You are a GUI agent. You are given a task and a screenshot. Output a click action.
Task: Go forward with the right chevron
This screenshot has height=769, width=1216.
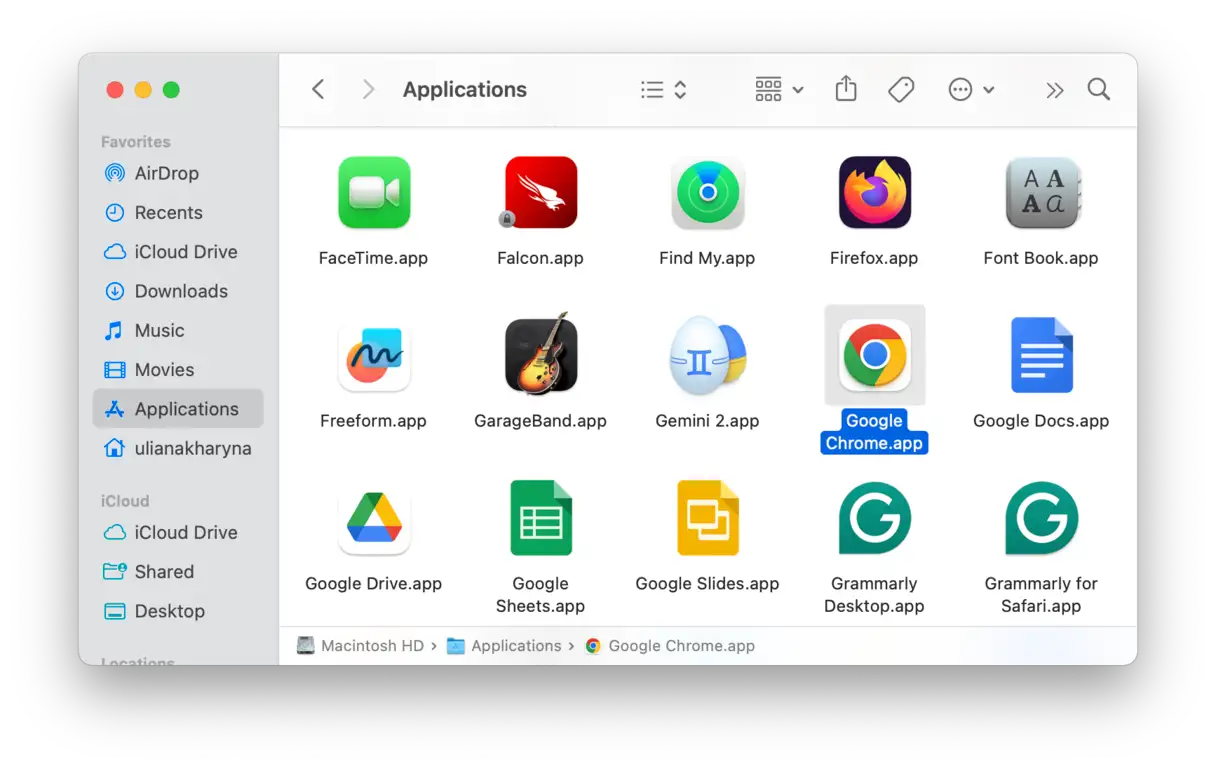click(x=368, y=89)
